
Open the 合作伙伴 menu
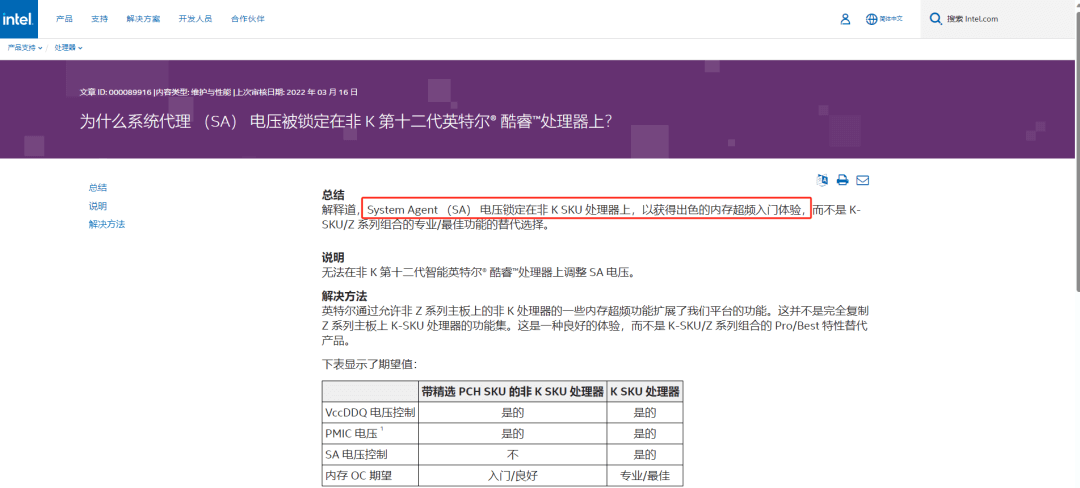coord(248,18)
